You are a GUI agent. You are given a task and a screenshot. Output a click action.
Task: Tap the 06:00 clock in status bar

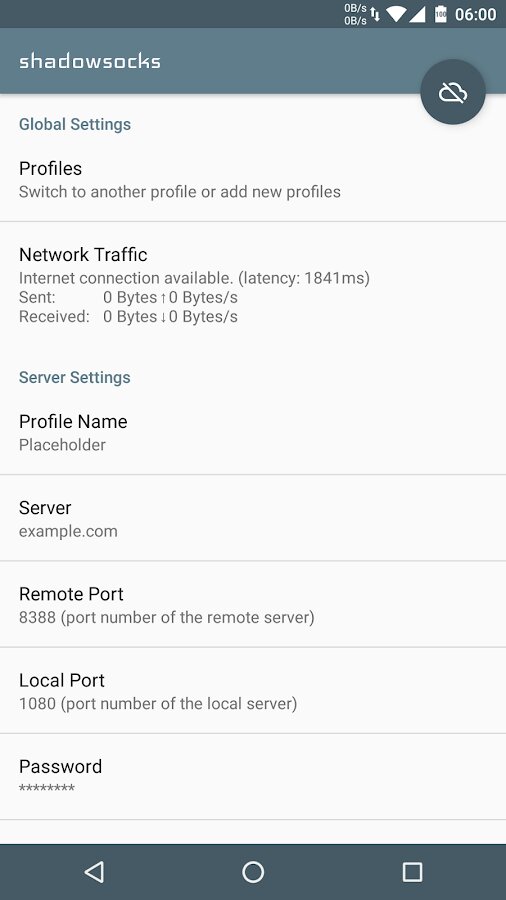point(476,14)
